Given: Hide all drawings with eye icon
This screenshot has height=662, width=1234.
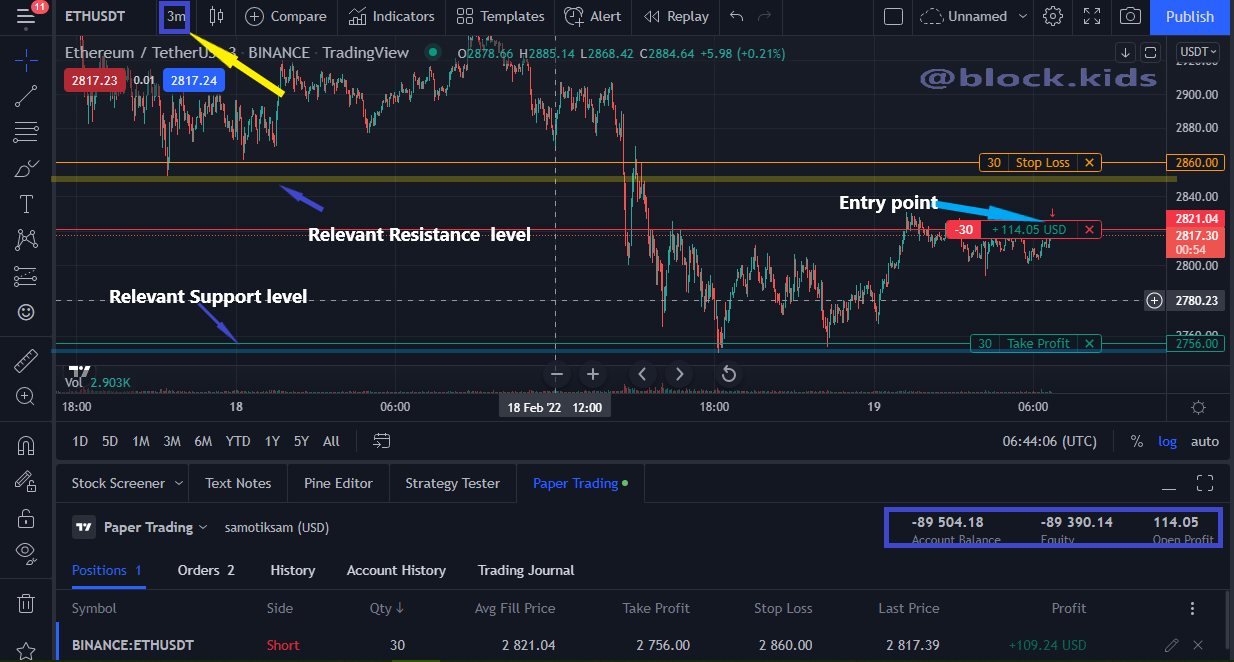Looking at the screenshot, I should (26, 553).
